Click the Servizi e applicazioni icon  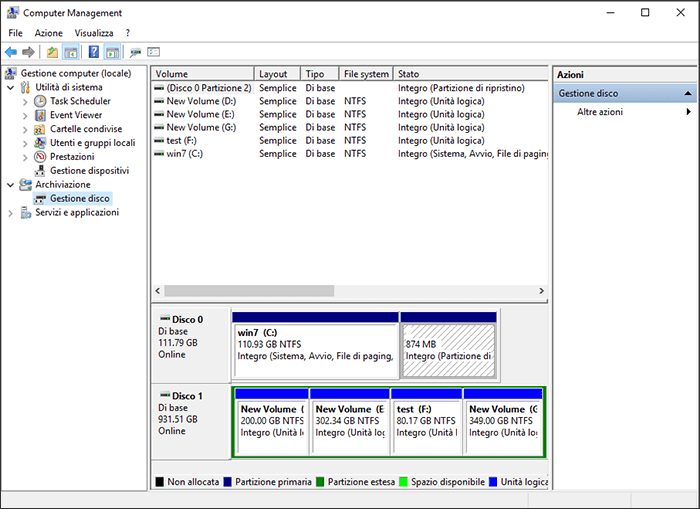pos(25,213)
